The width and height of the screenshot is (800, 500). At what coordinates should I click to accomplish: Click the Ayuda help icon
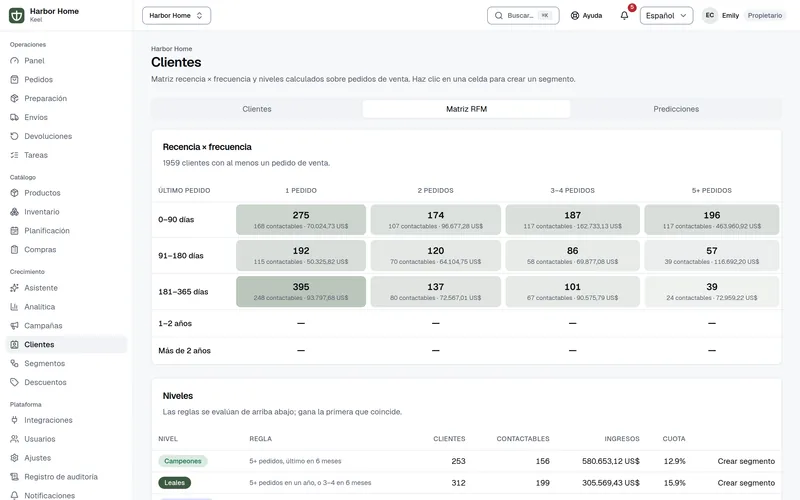click(x=574, y=15)
